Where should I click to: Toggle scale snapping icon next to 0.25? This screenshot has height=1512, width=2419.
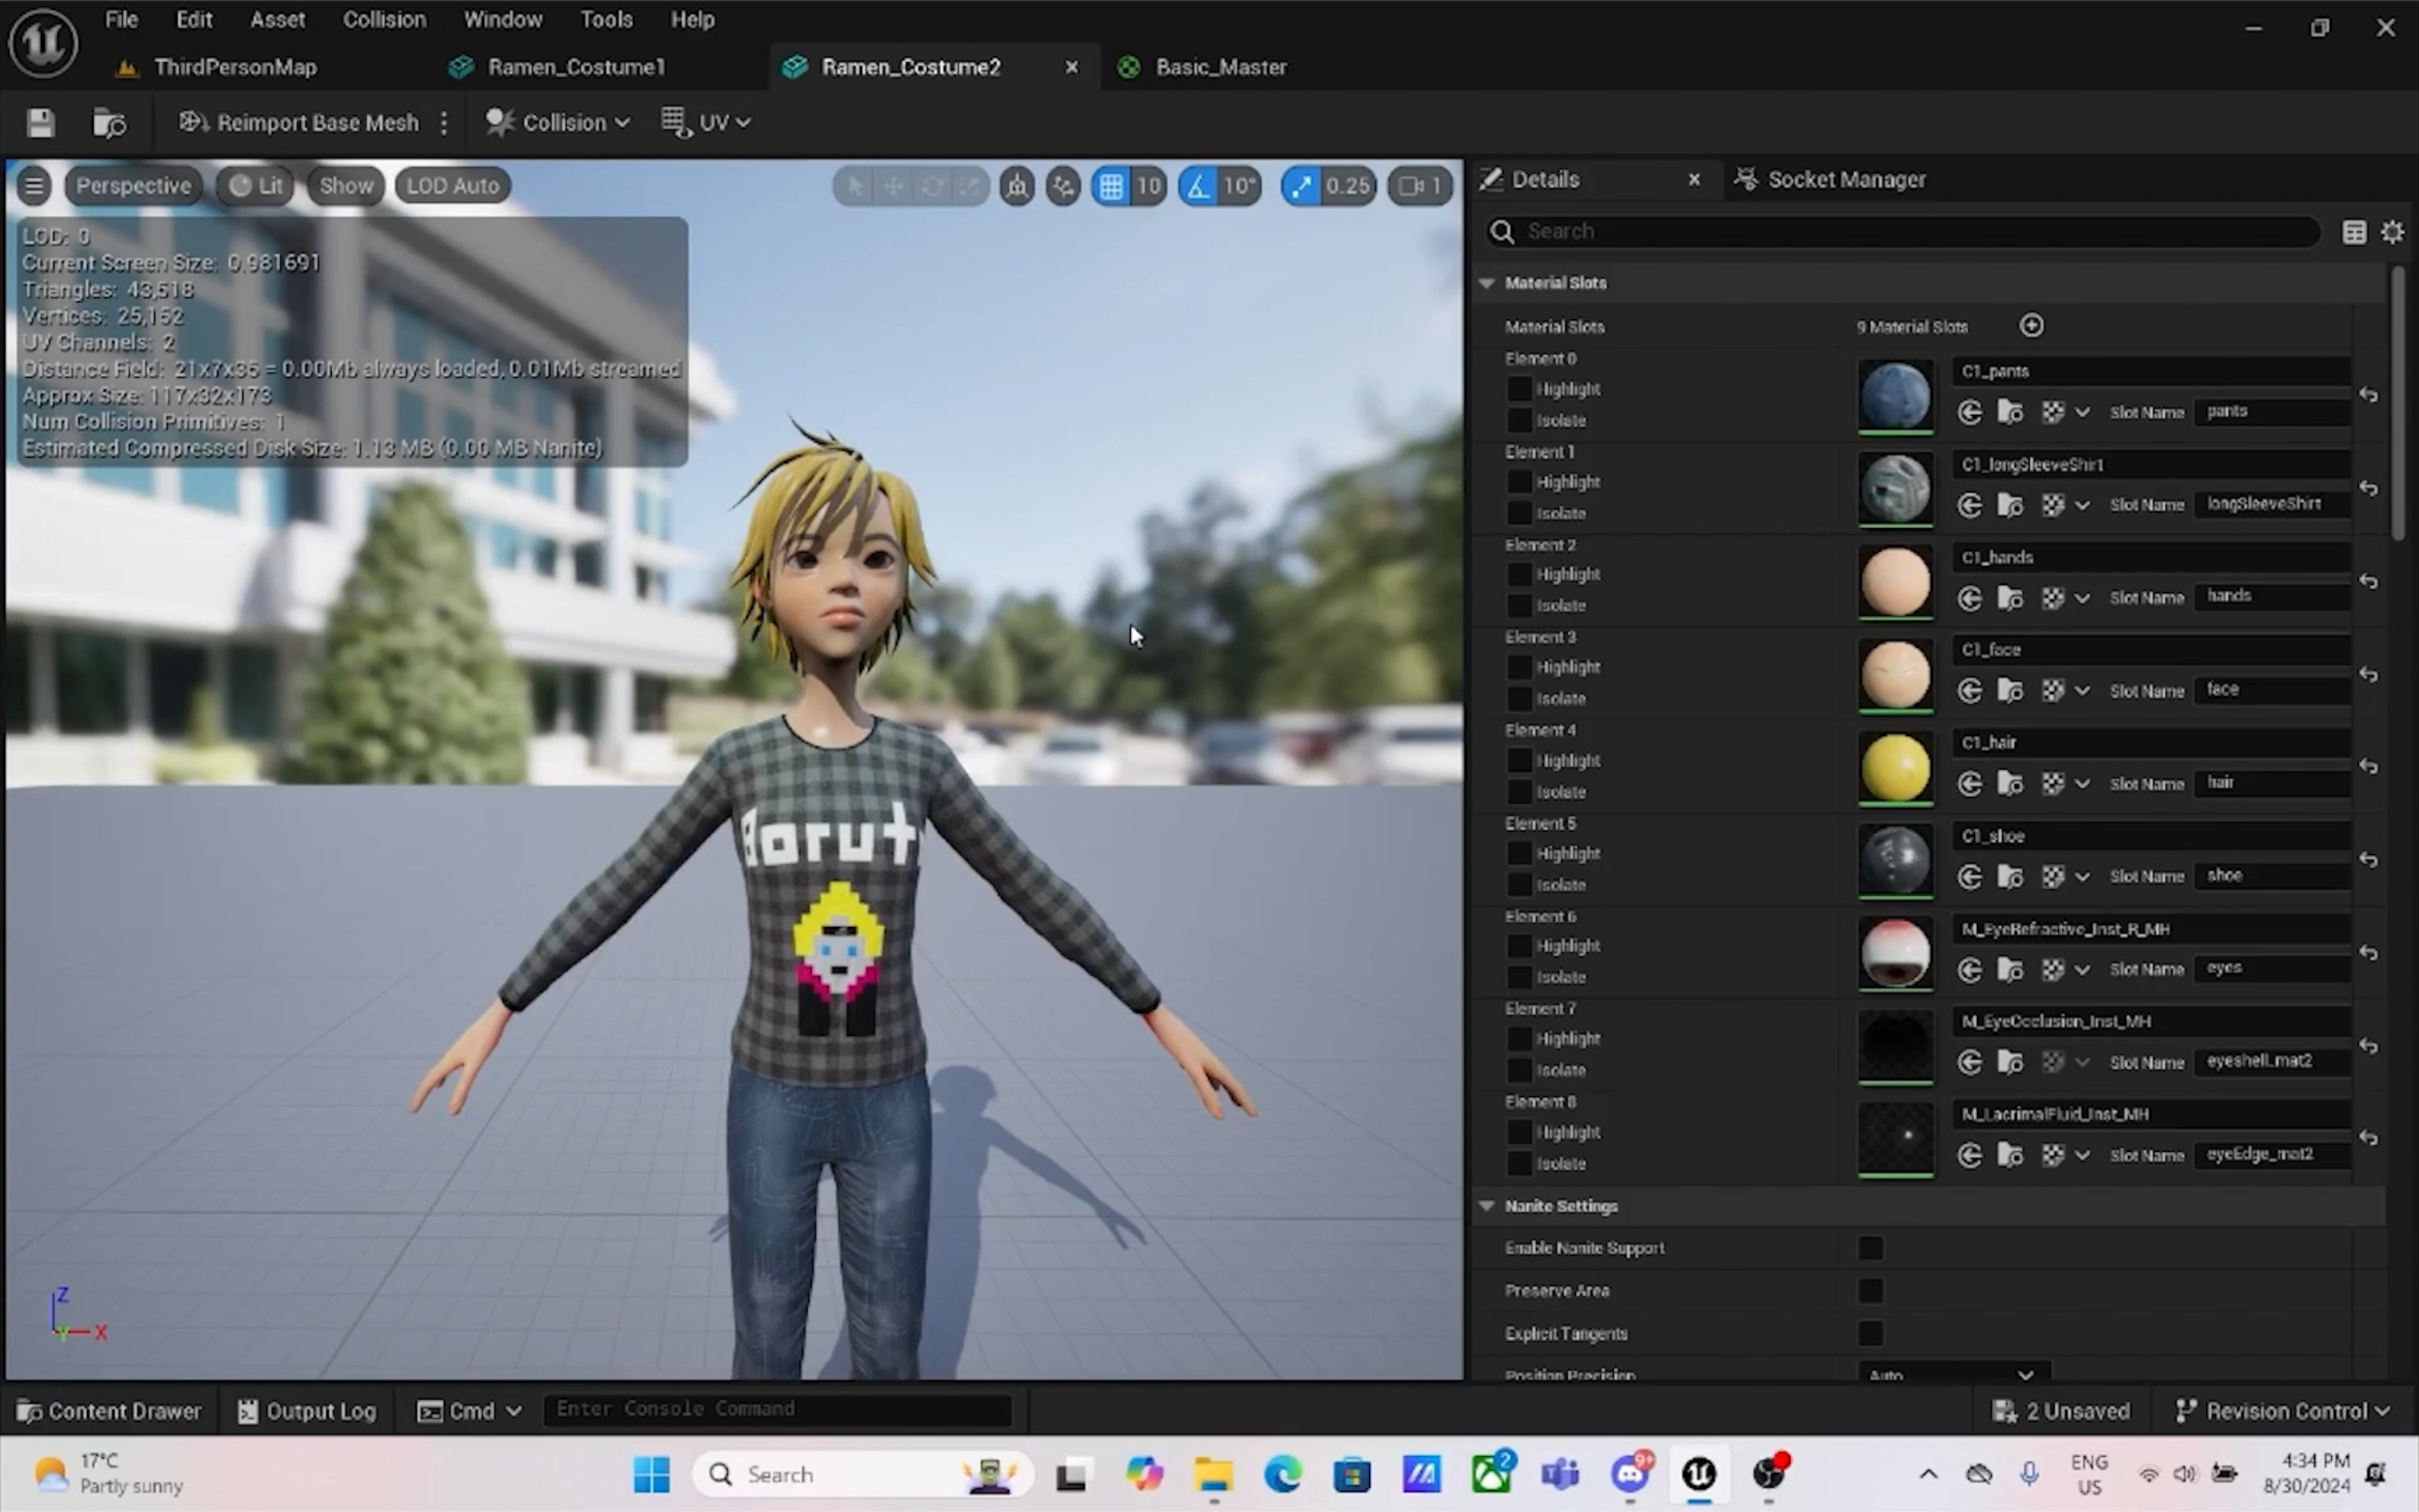click(1300, 186)
